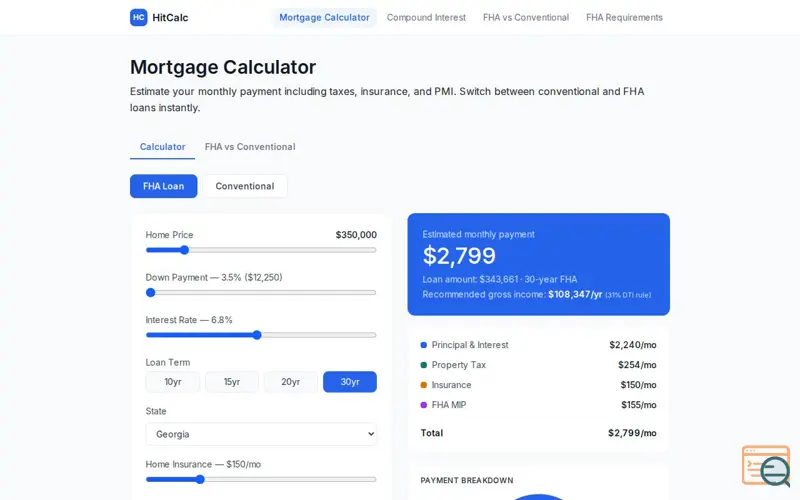The image size is (800, 500).
Task: Click the Loan Term label
Action: click(168, 362)
